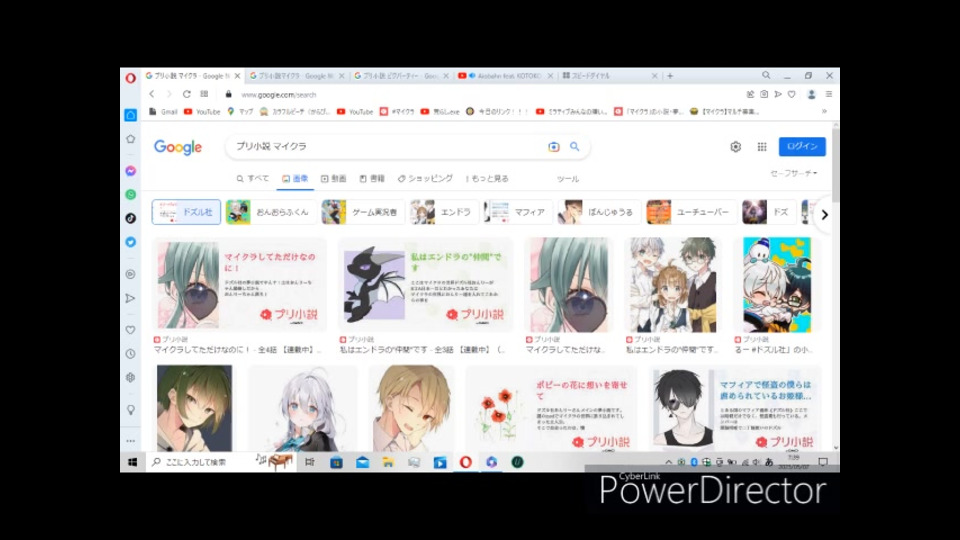Open the Gmail bookmark

tap(163, 111)
